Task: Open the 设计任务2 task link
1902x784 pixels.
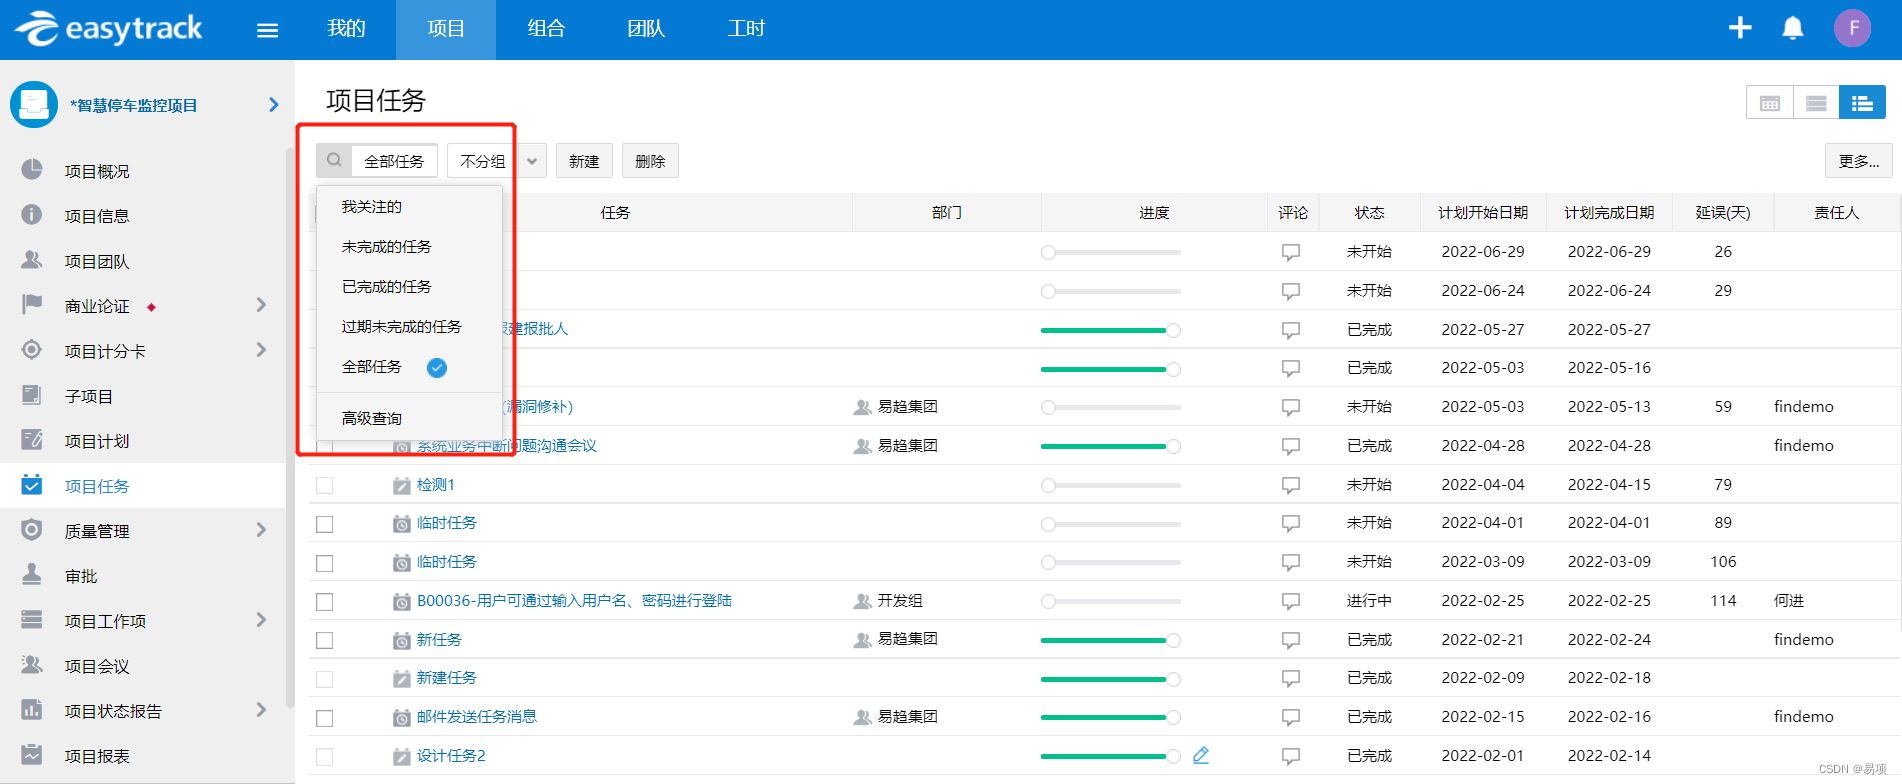Action: [451, 756]
